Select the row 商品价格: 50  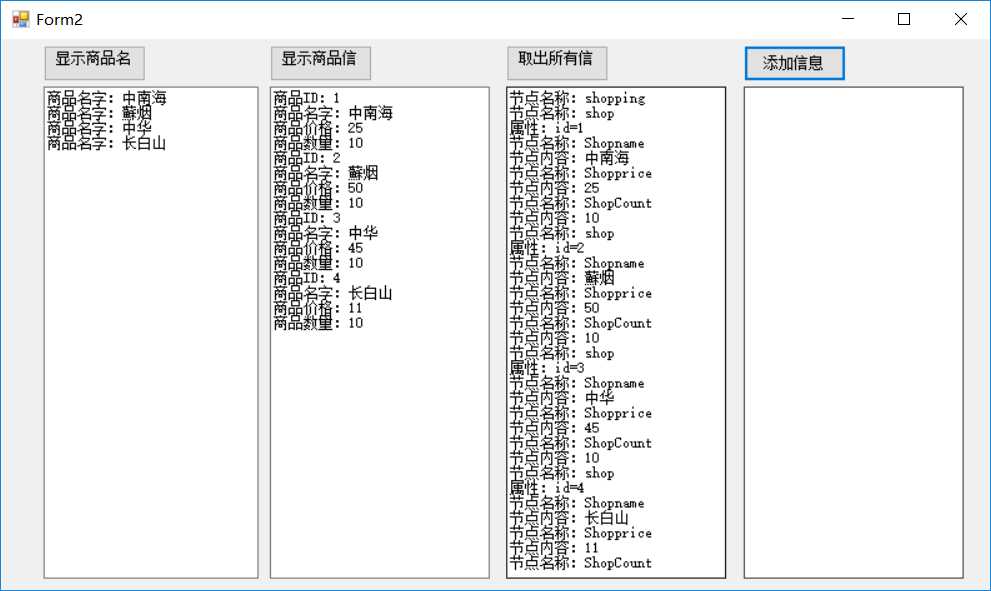[x=318, y=188]
